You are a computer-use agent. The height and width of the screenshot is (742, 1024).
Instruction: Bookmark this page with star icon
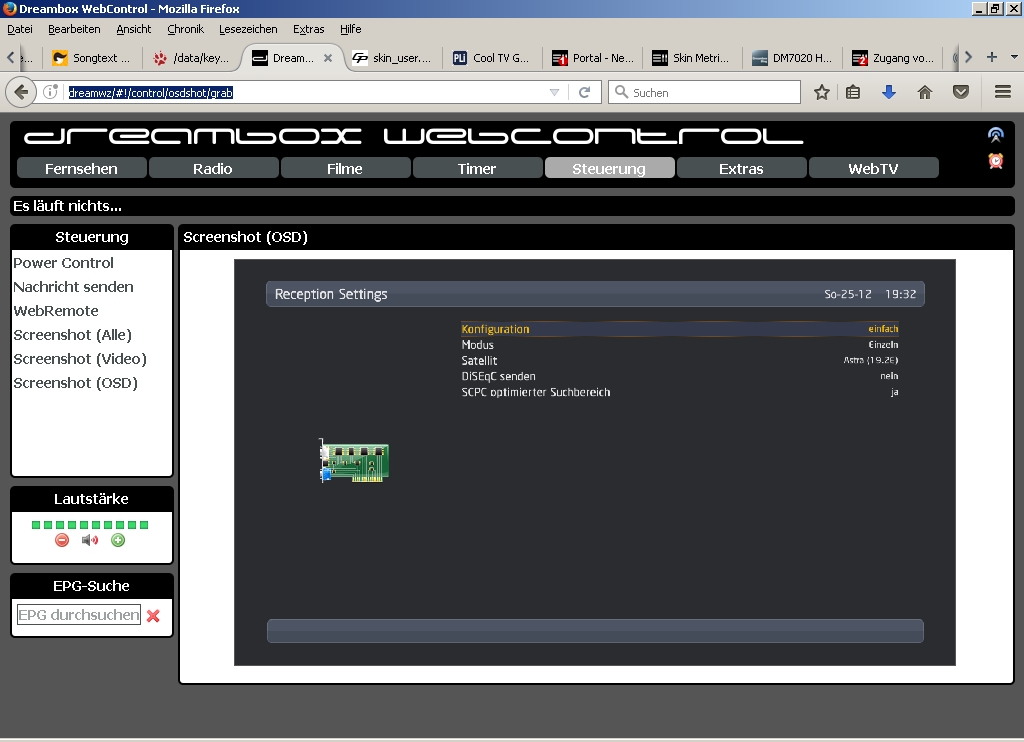[x=822, y=93]
